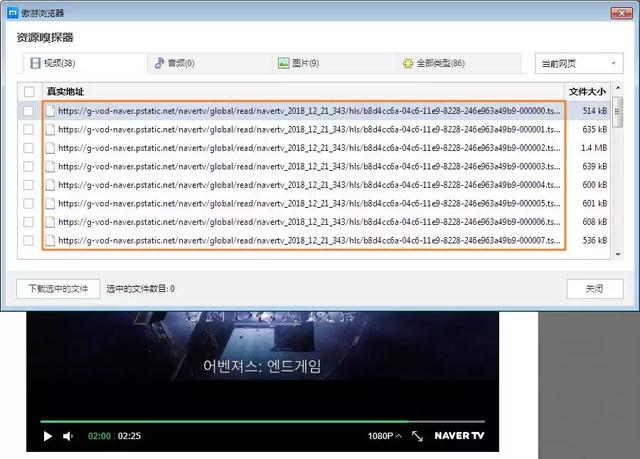Click the list scrollbar down arrow
This screenshot has height=459, width=640.
pos(618,254)
